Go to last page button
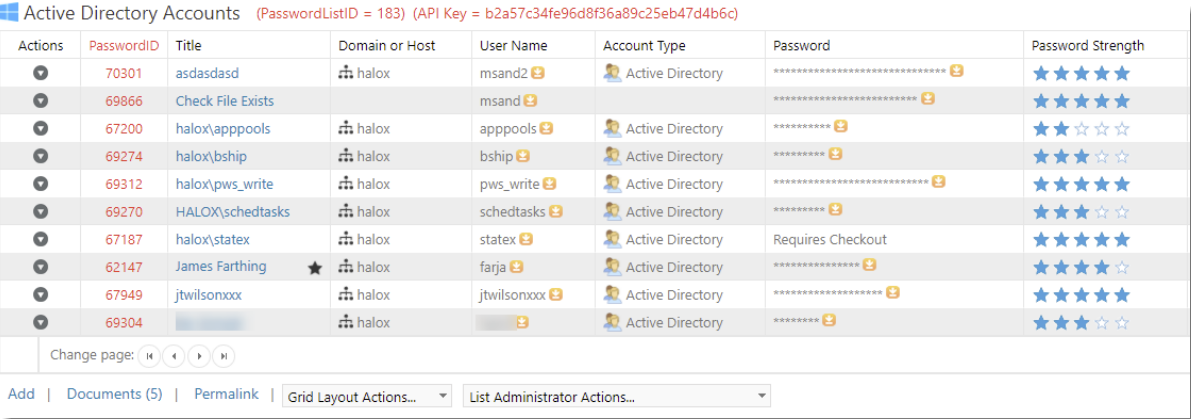Screen dimensions: 1191x419 tap(223, 355)
